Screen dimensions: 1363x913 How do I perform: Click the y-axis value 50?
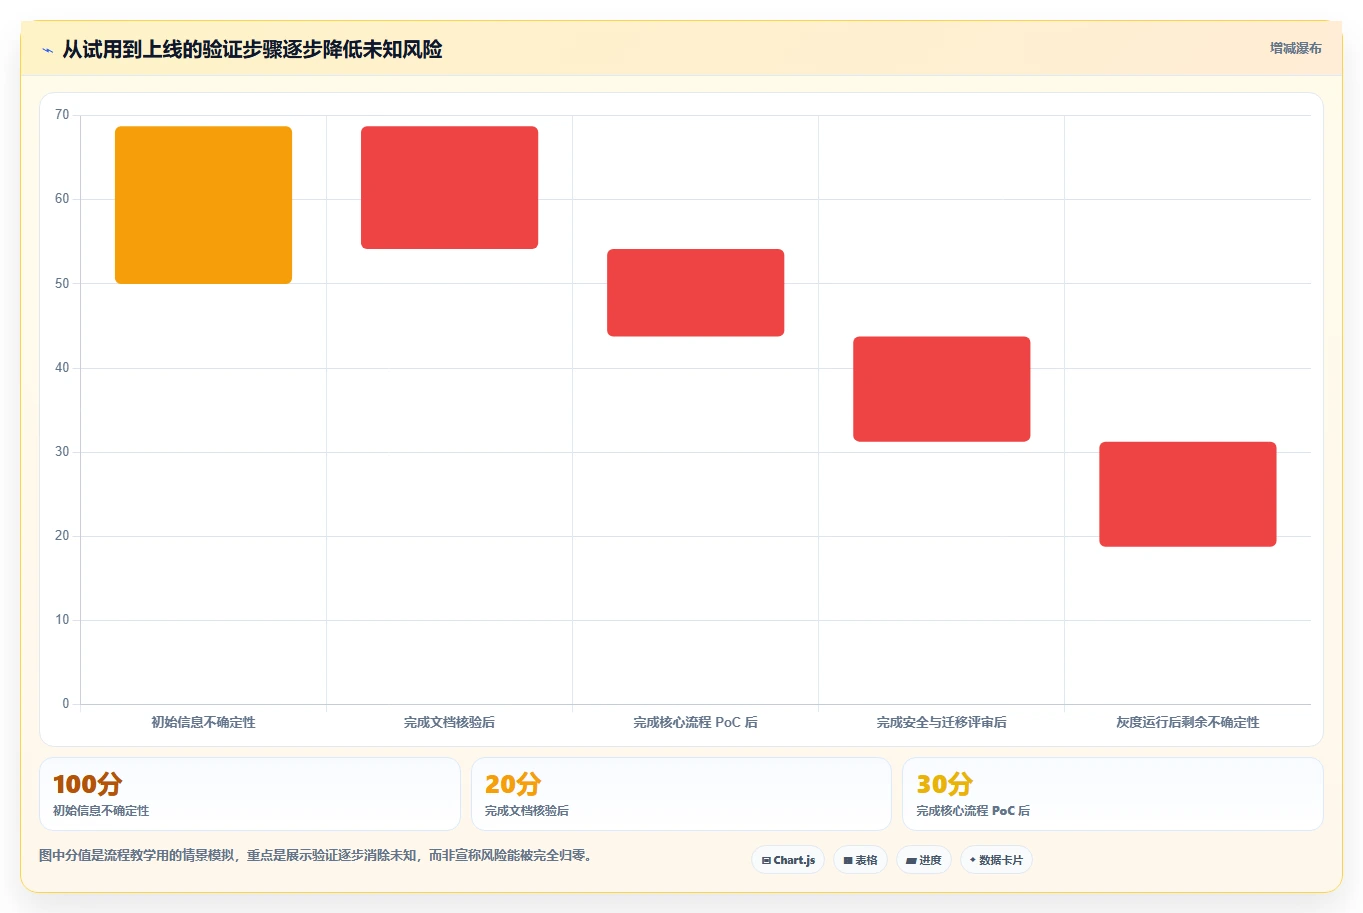point(62,284)
